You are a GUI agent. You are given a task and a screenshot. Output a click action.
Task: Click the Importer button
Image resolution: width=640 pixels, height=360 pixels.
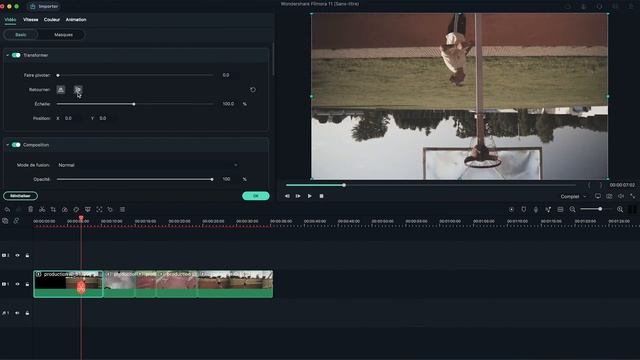(x=44, y=7)
